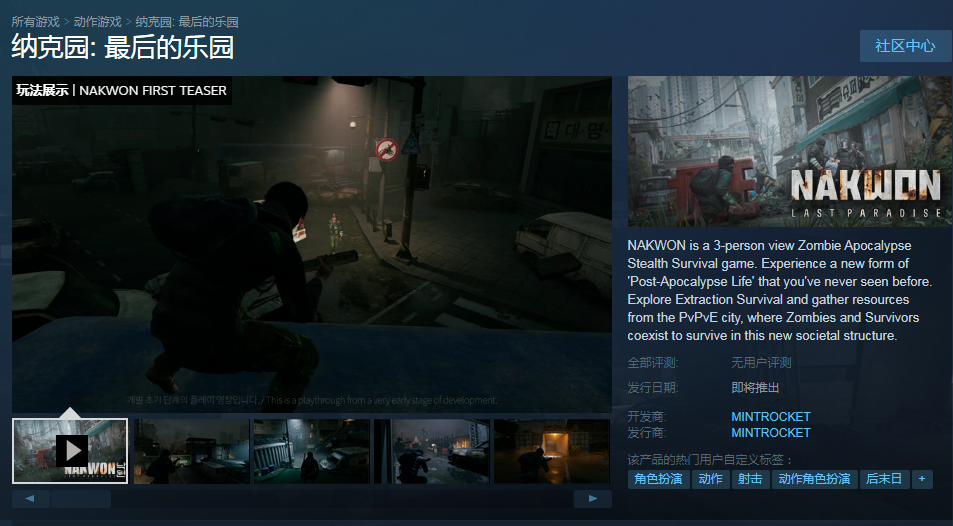Select the 后末日 tag
The image size is (953, 526).
tap(883, 479)
